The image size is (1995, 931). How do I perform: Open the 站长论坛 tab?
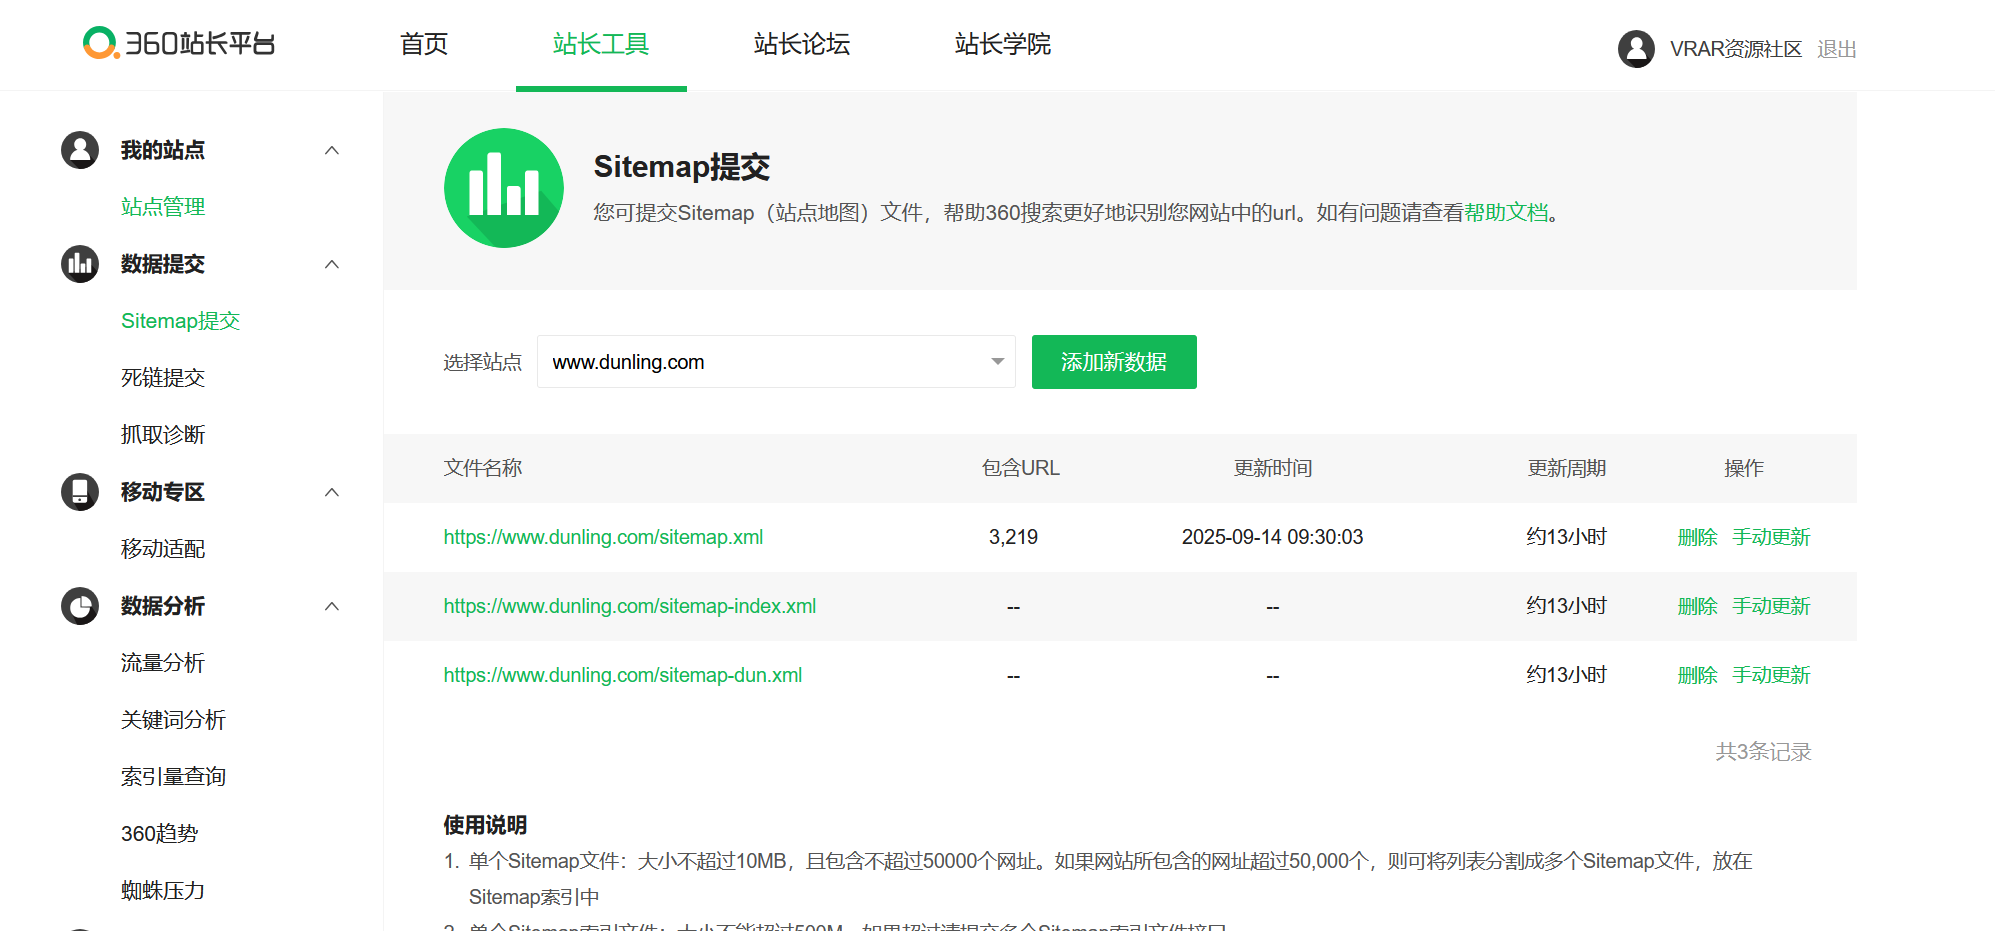802,44
